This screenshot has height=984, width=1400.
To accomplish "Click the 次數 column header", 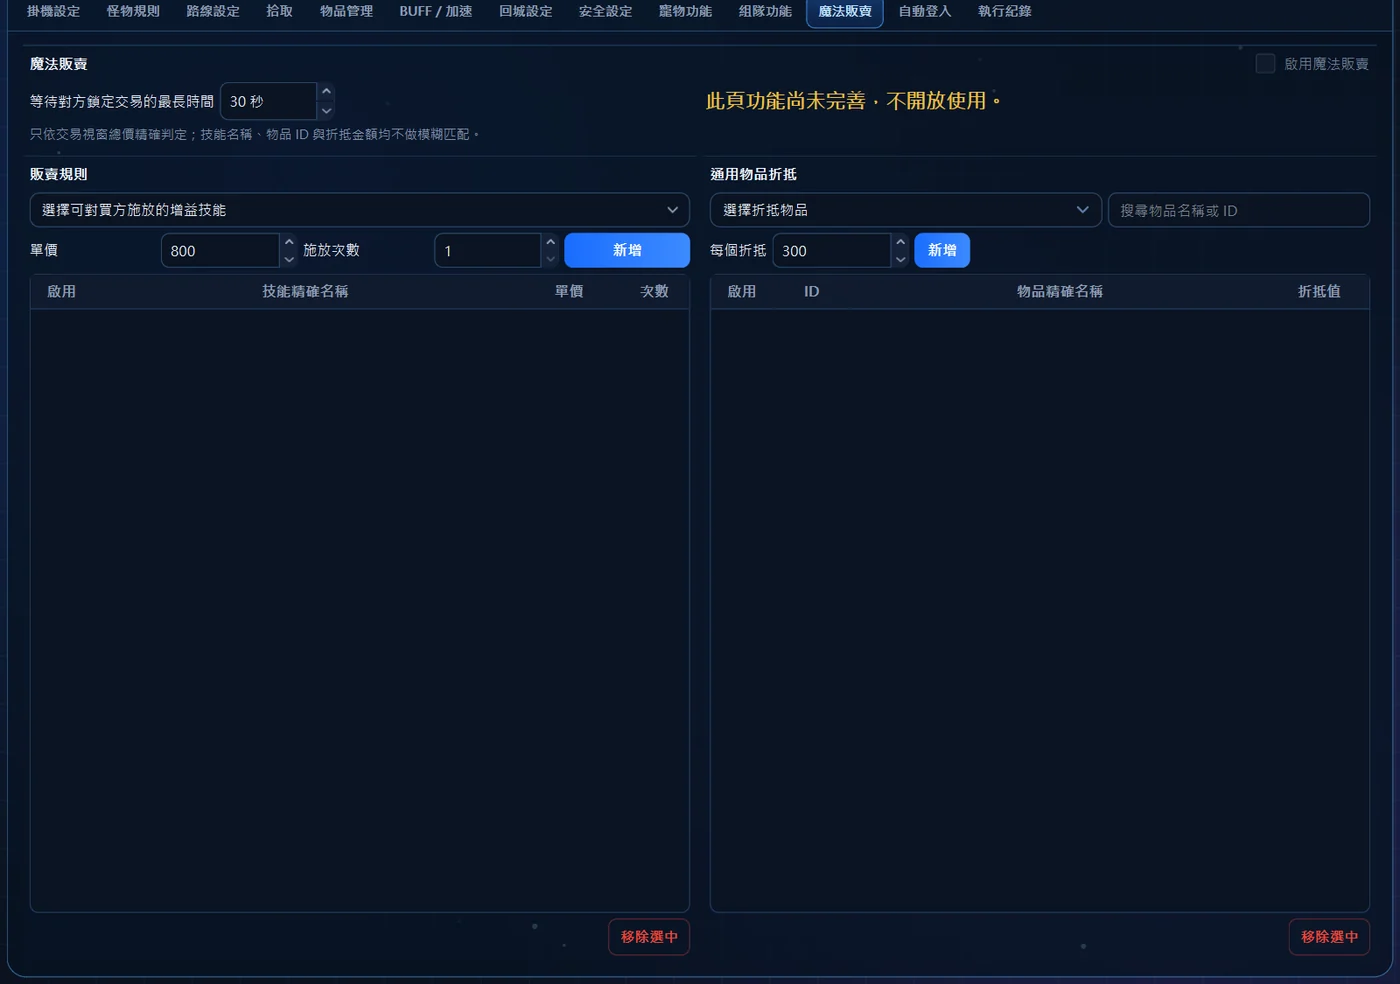I will click(x=654, y=292).
